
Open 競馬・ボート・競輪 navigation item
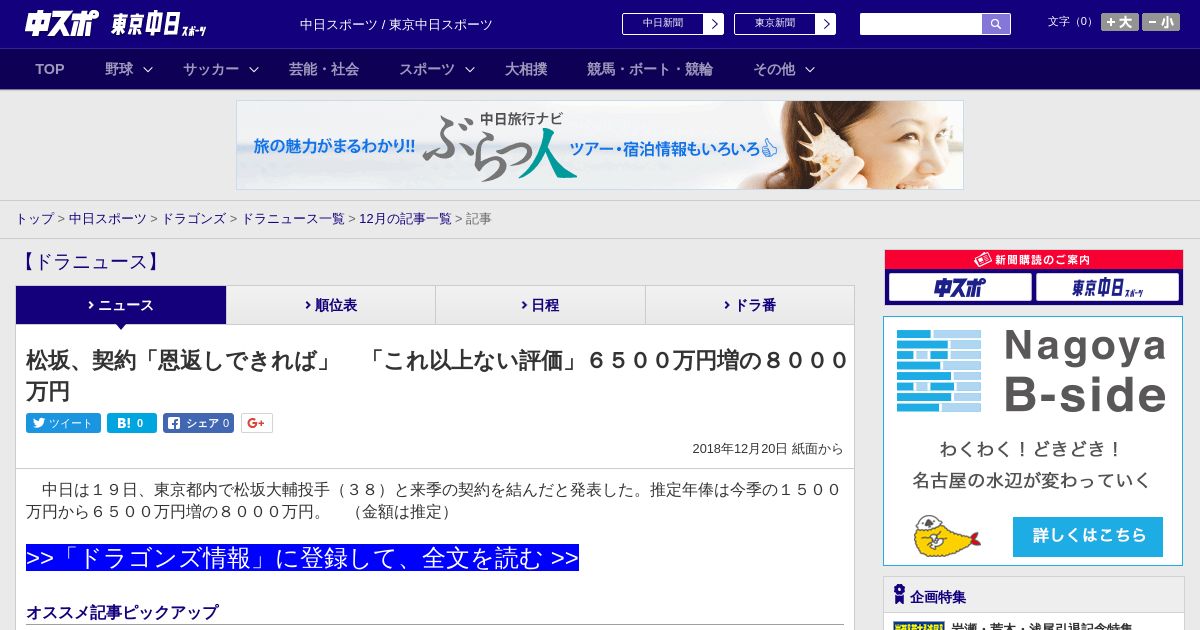pos(650,69)
